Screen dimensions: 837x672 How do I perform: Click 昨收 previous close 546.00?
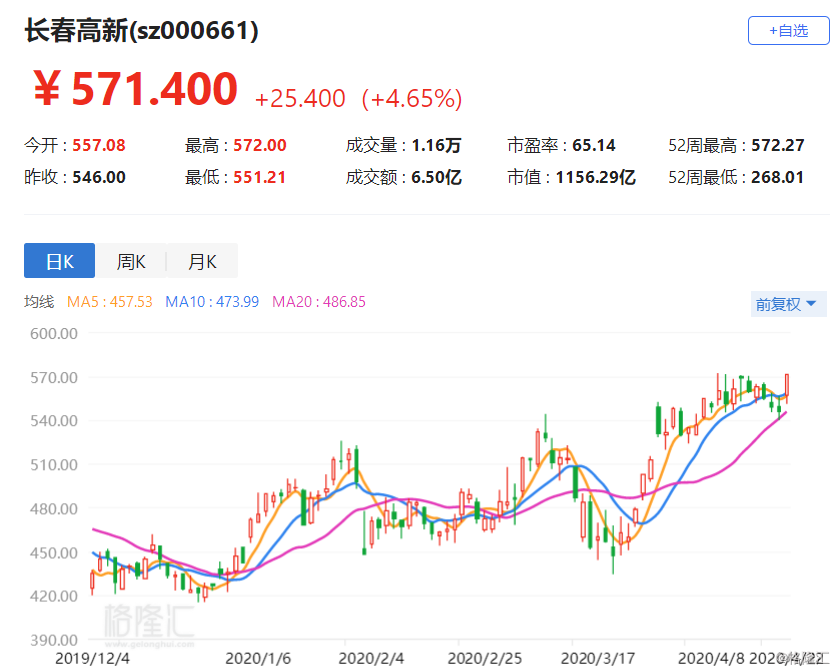(x=99, y=177)
